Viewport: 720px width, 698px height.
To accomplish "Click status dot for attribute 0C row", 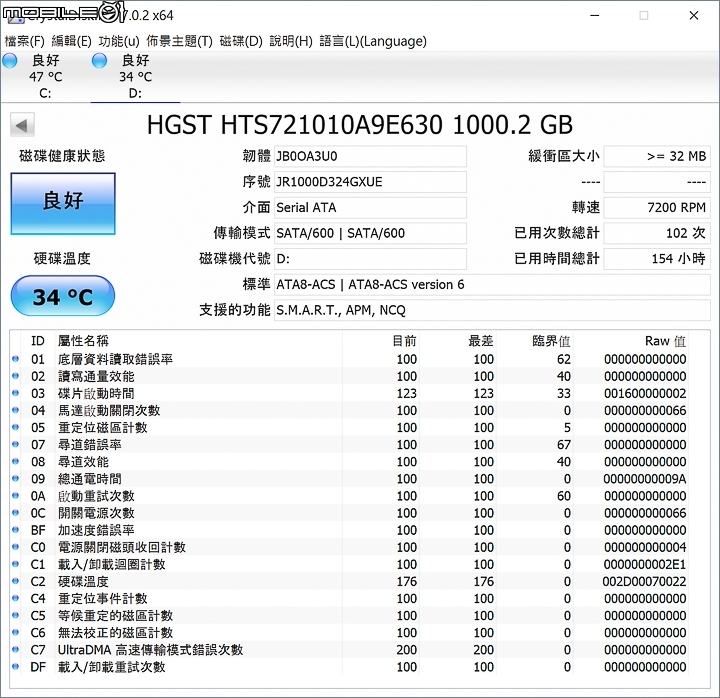I will (15, 513).
